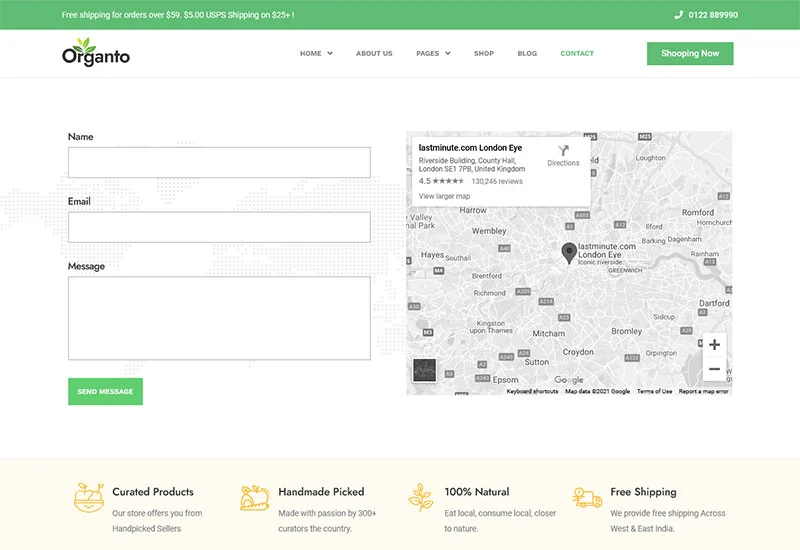Focus the Message text area
Image resolution: width=800 pixels, height=550 pixels.
[x=219, y=318]
